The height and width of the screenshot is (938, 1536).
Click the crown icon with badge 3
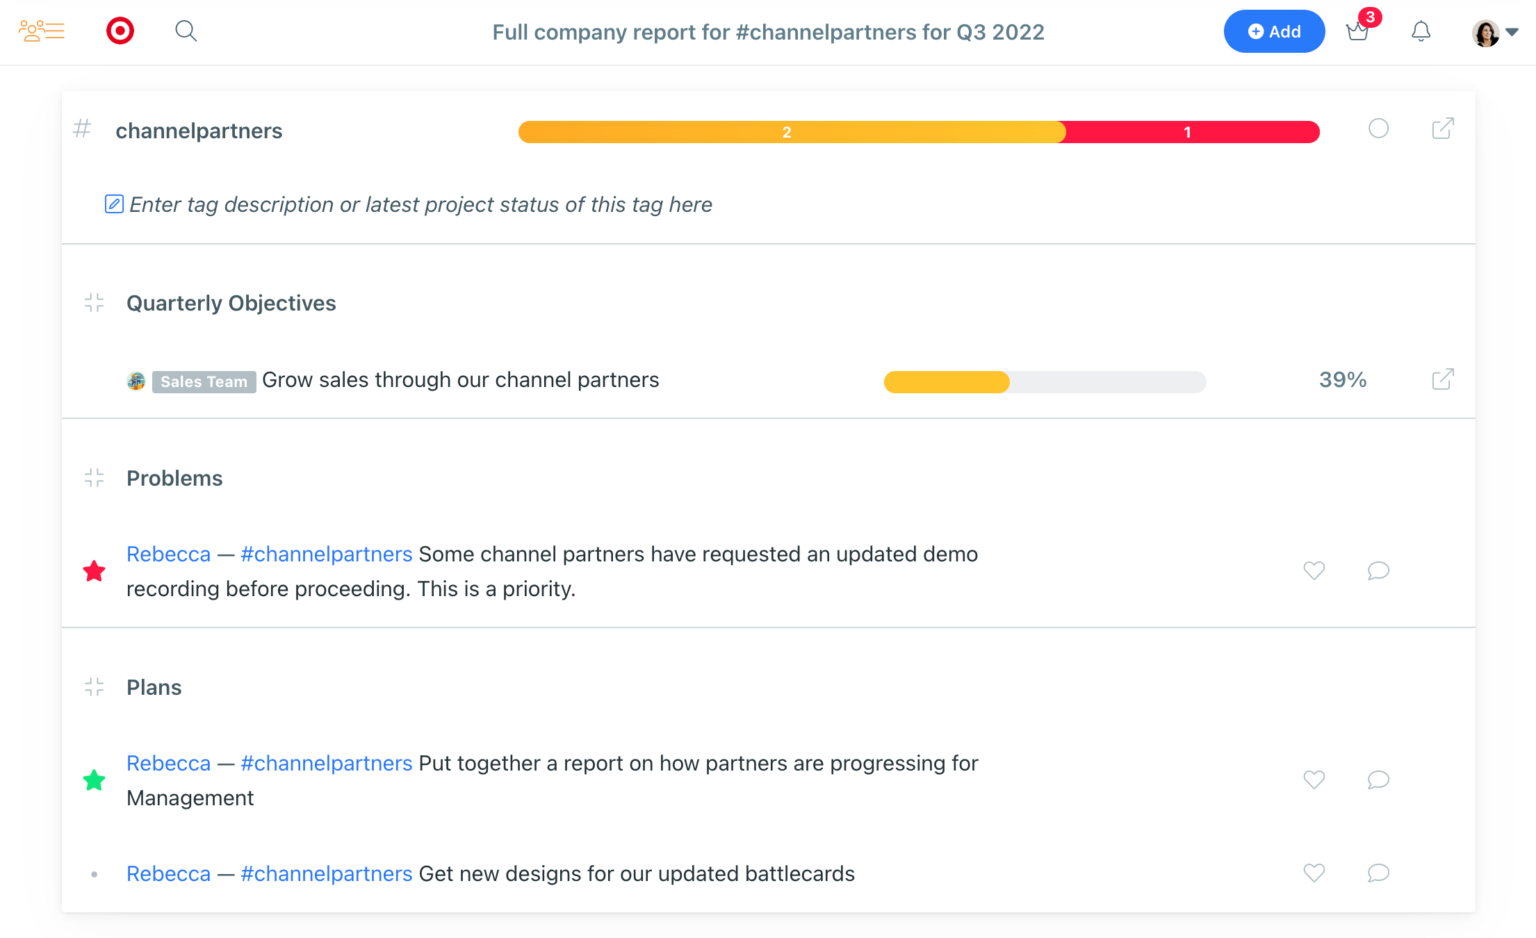tap(1358, 33)
